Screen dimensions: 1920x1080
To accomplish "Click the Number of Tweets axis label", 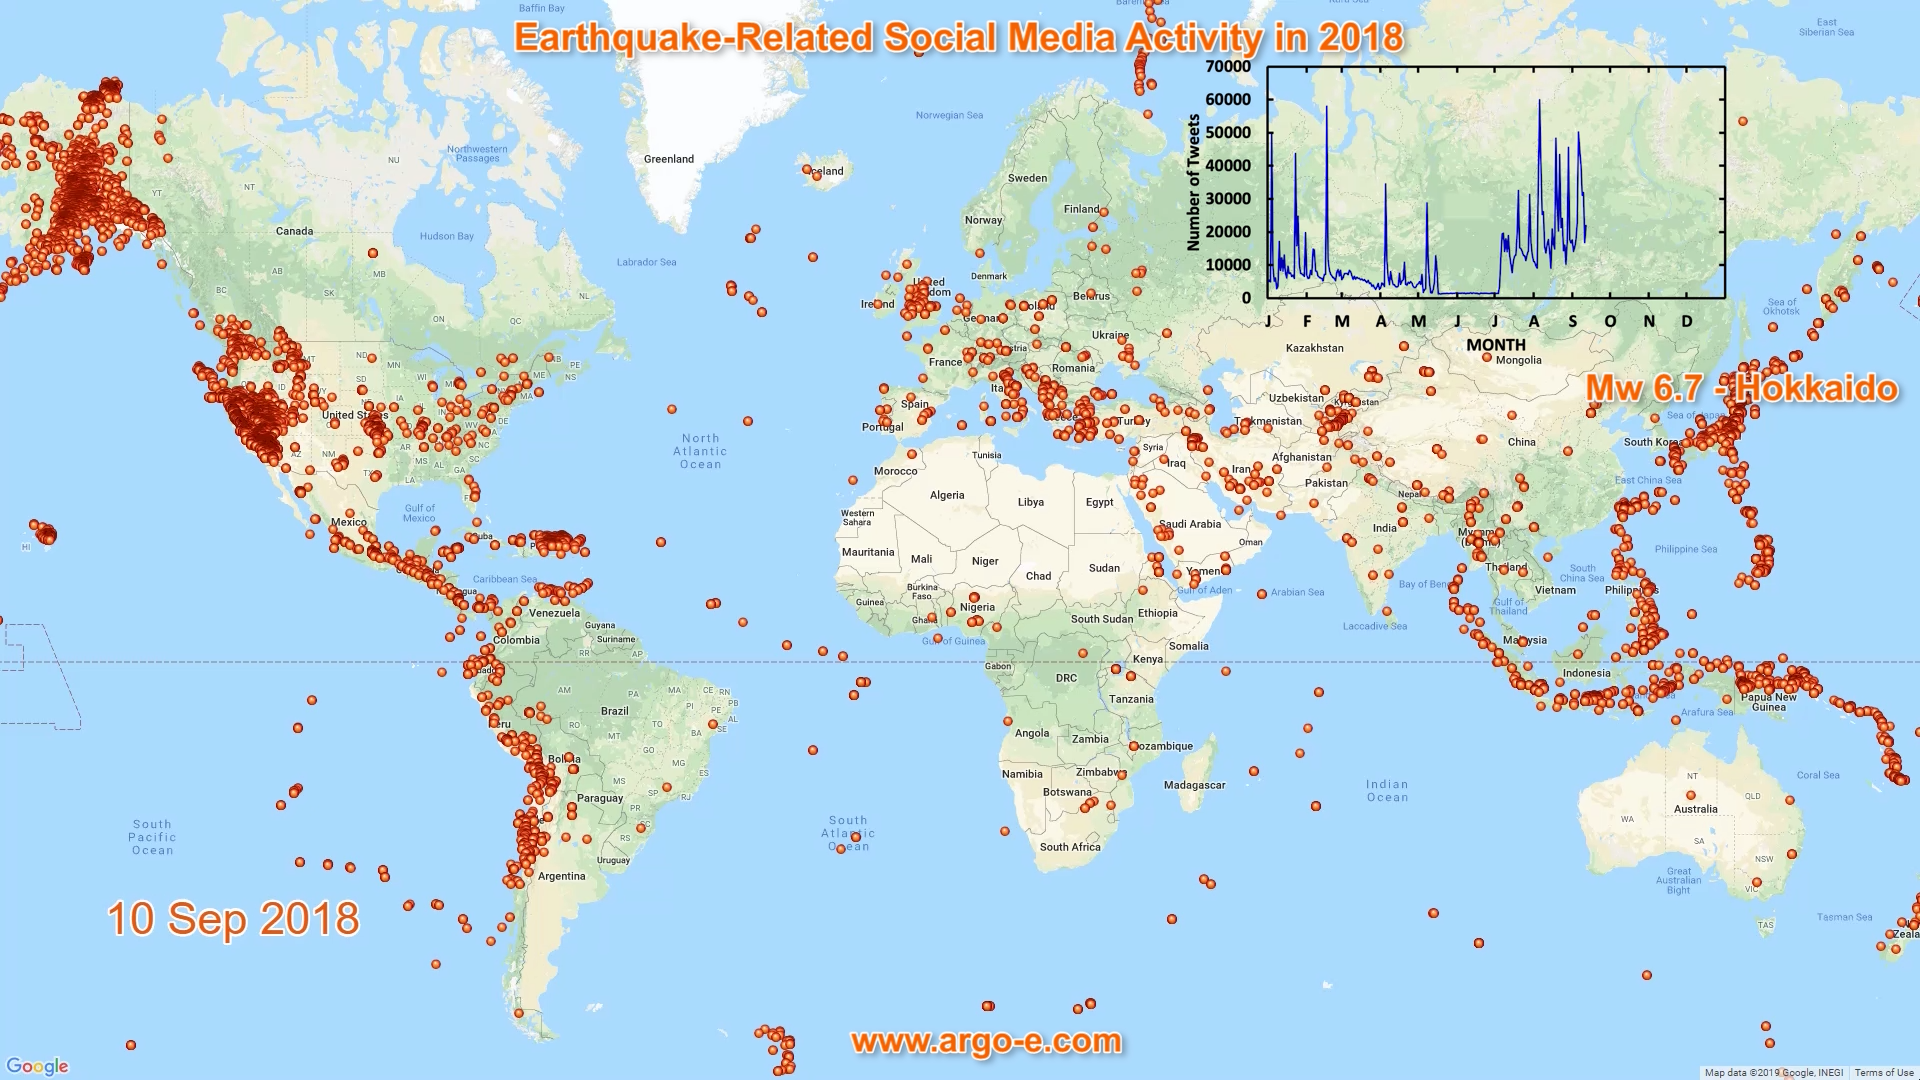I will tap(1193, 182).
